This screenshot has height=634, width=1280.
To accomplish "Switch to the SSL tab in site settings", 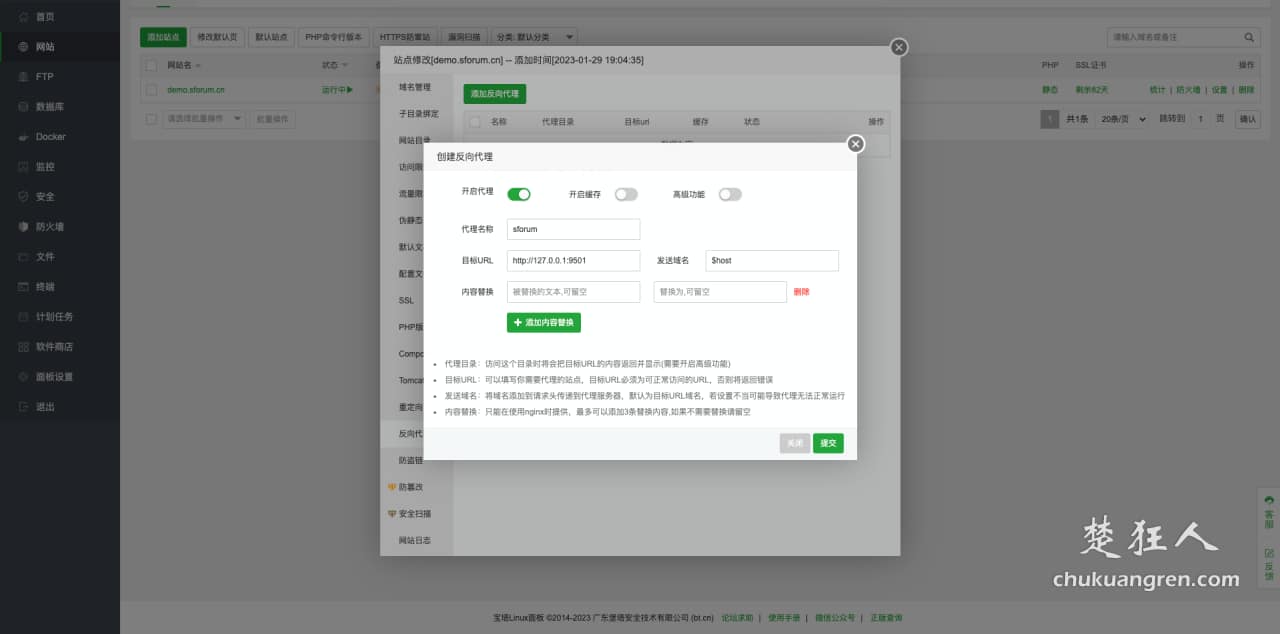I will [406, 300].
